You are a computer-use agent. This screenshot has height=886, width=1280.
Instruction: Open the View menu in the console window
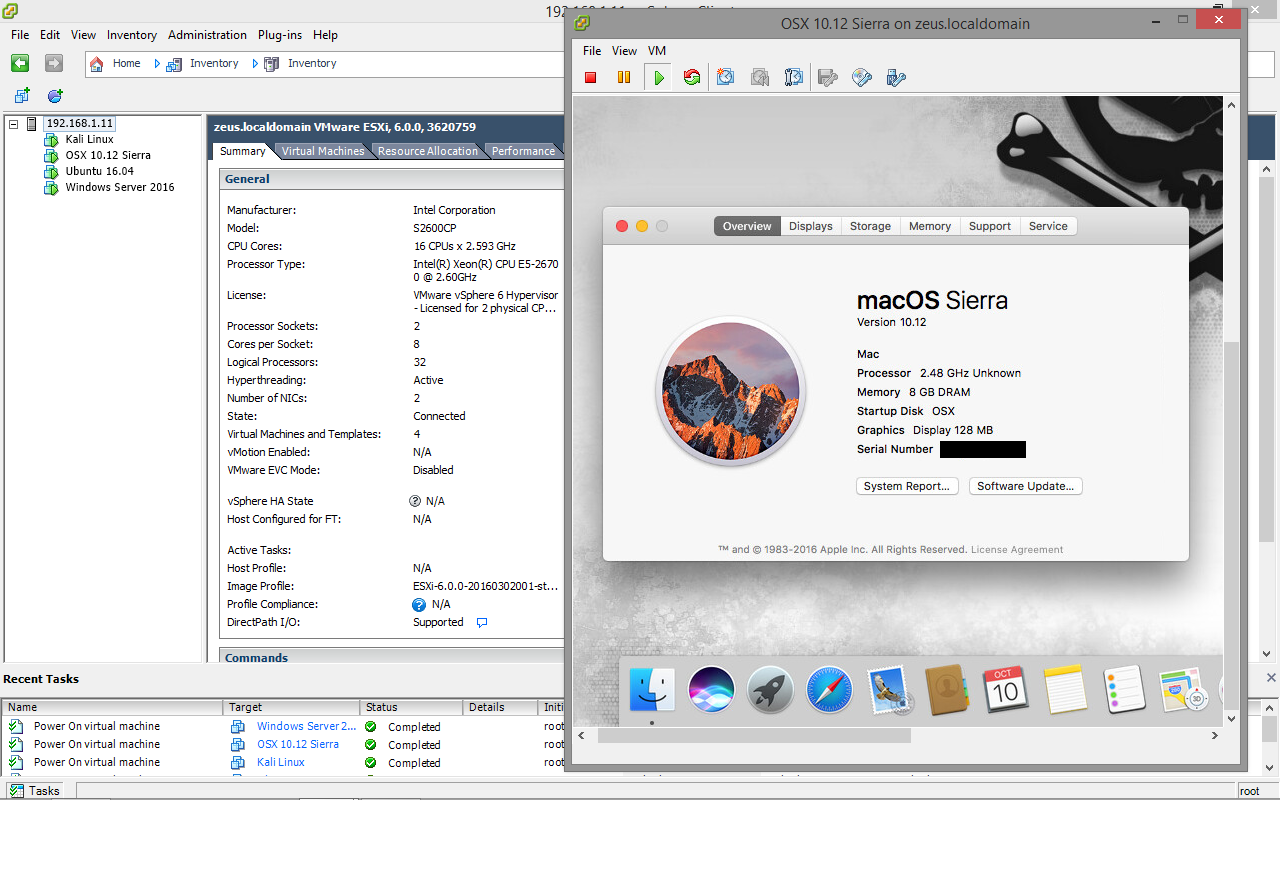[624, 51]
